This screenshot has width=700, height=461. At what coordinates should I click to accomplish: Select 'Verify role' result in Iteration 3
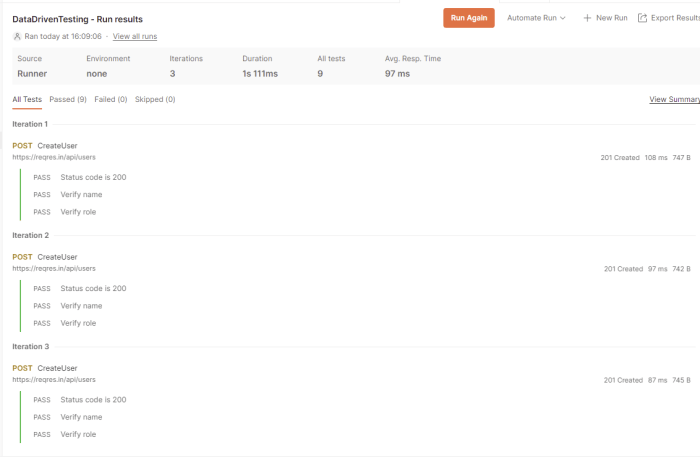[78, 434]
